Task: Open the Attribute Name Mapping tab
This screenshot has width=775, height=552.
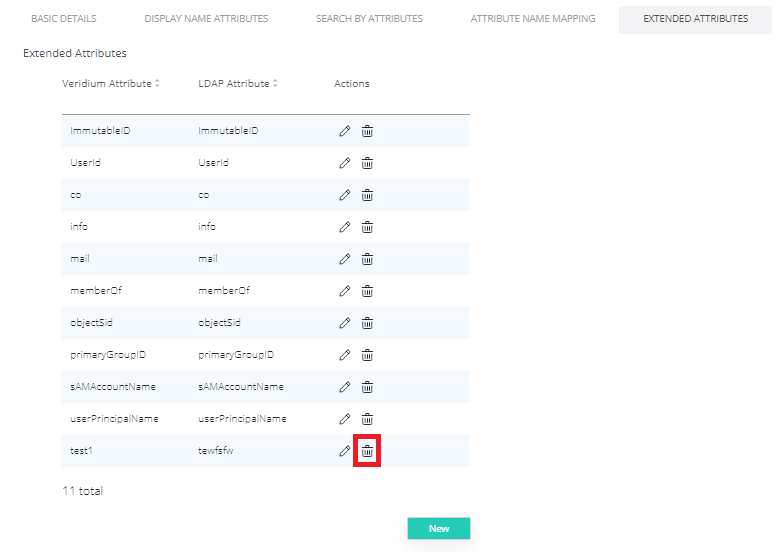Action: click(x=533, y=19)
